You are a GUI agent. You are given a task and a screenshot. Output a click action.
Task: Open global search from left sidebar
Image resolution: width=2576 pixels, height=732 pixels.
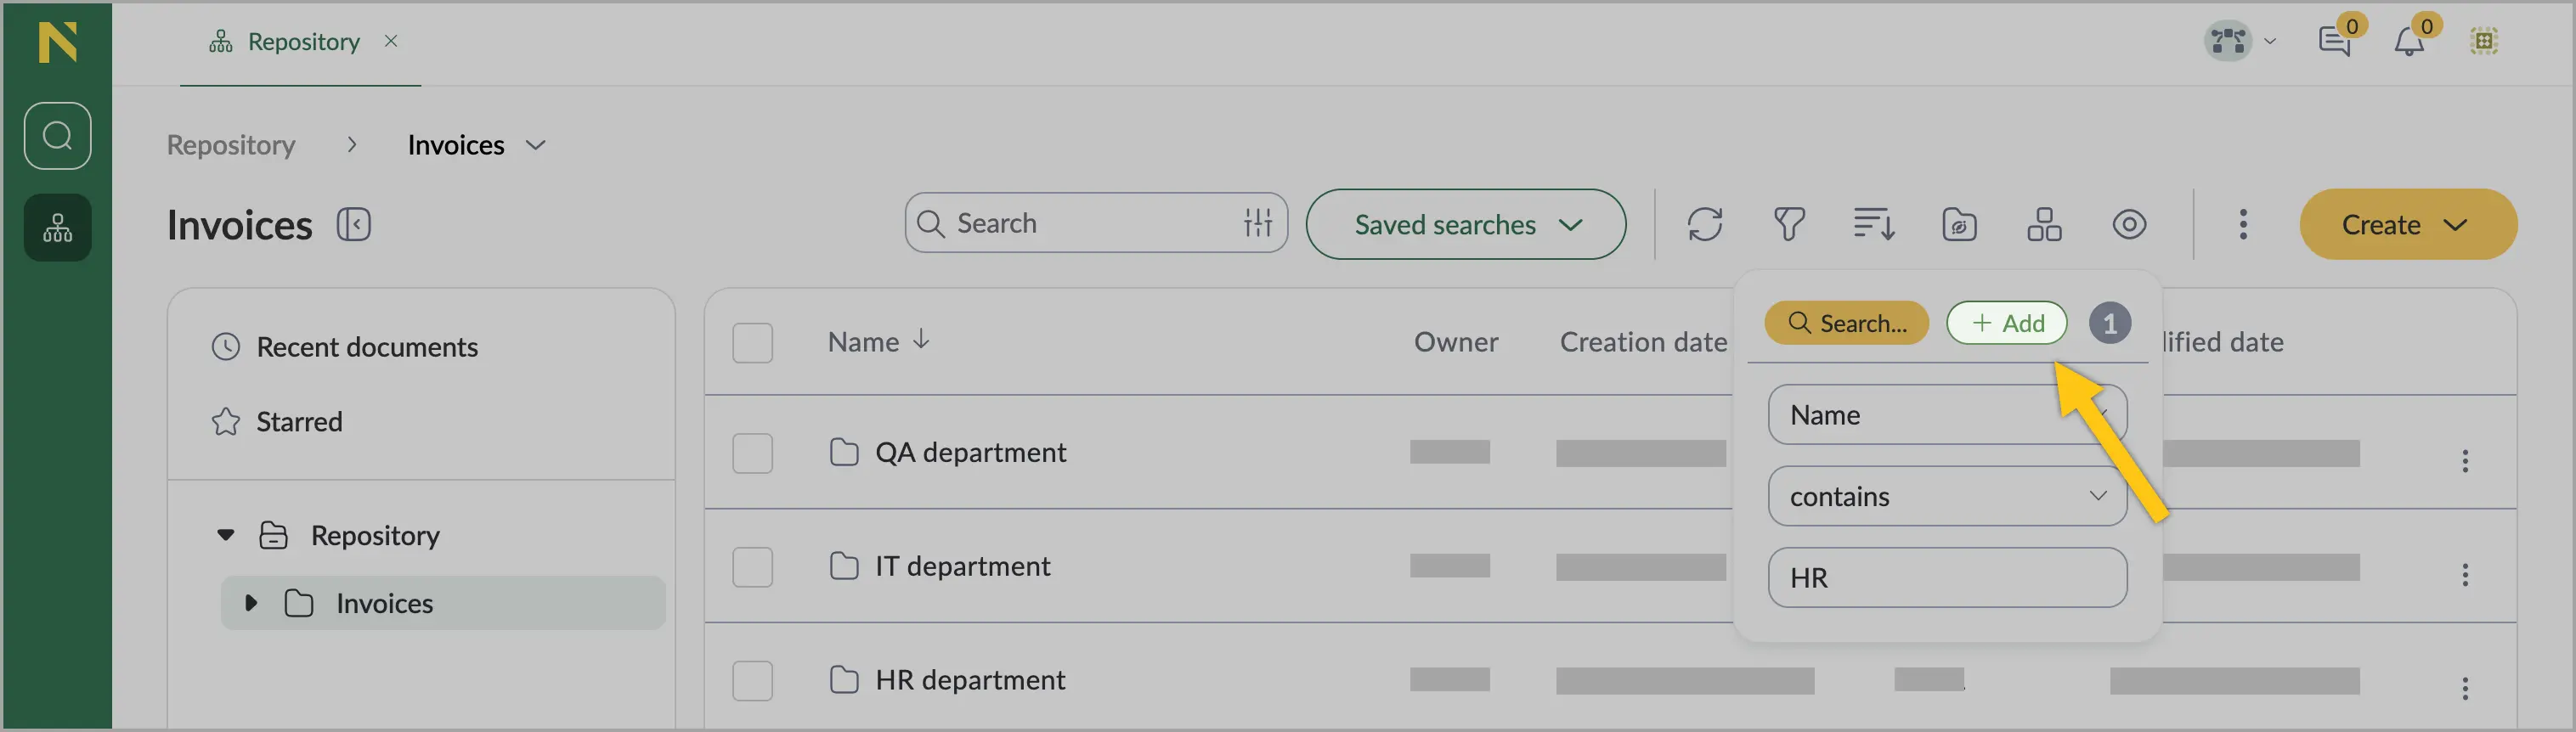57,135
